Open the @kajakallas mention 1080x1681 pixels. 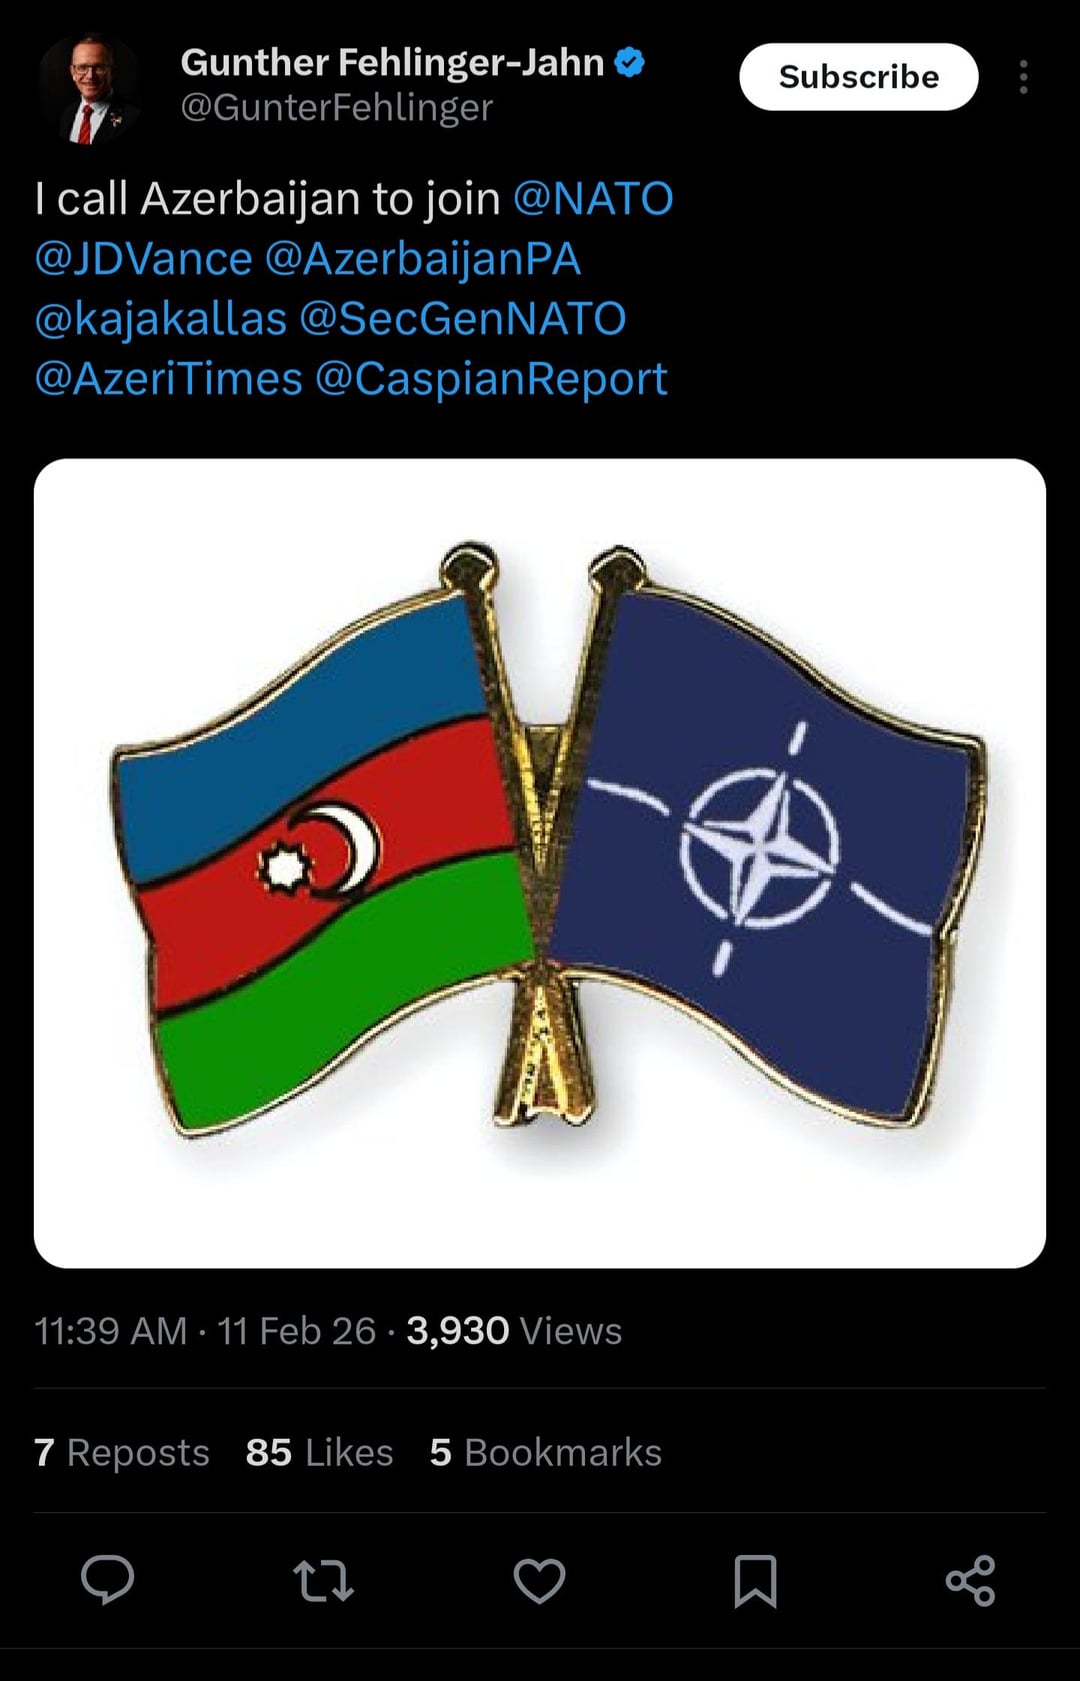[x=161, y=318]
